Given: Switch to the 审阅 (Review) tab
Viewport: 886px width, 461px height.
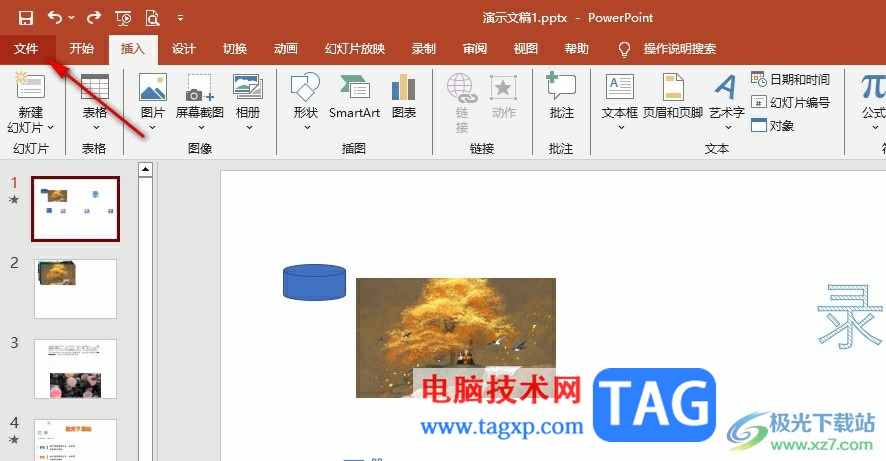Looking at the screenshot, I should coord(475,49).
